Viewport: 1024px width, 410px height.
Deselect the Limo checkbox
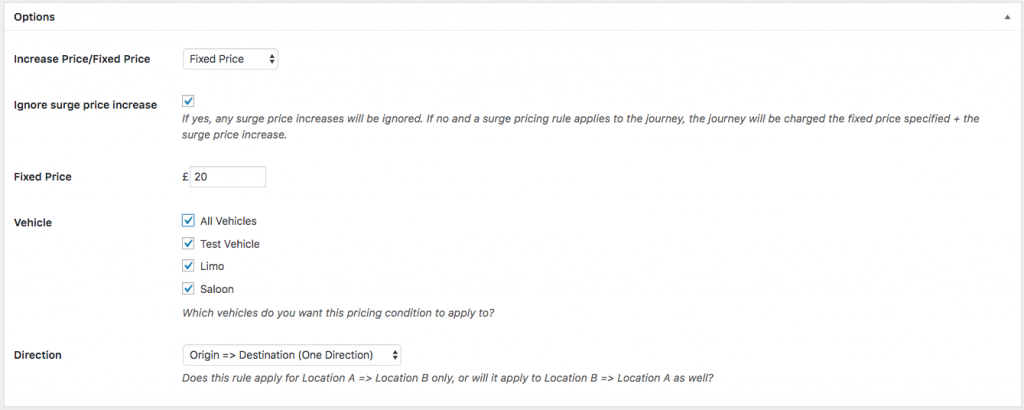(x=188, y=266)
